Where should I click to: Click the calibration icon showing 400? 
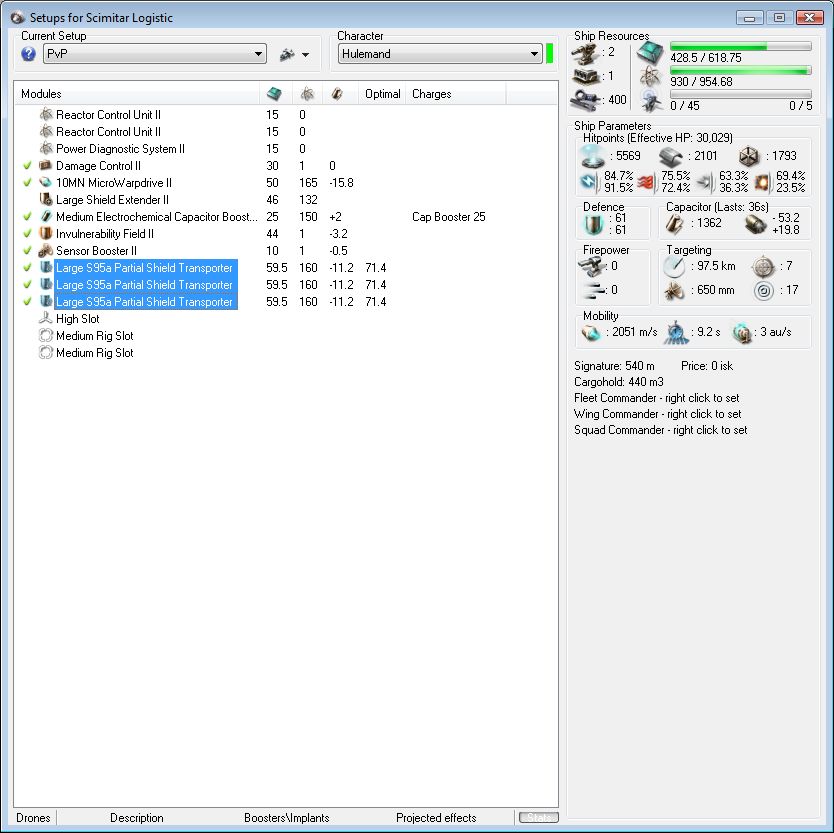(x=585, y=100)
